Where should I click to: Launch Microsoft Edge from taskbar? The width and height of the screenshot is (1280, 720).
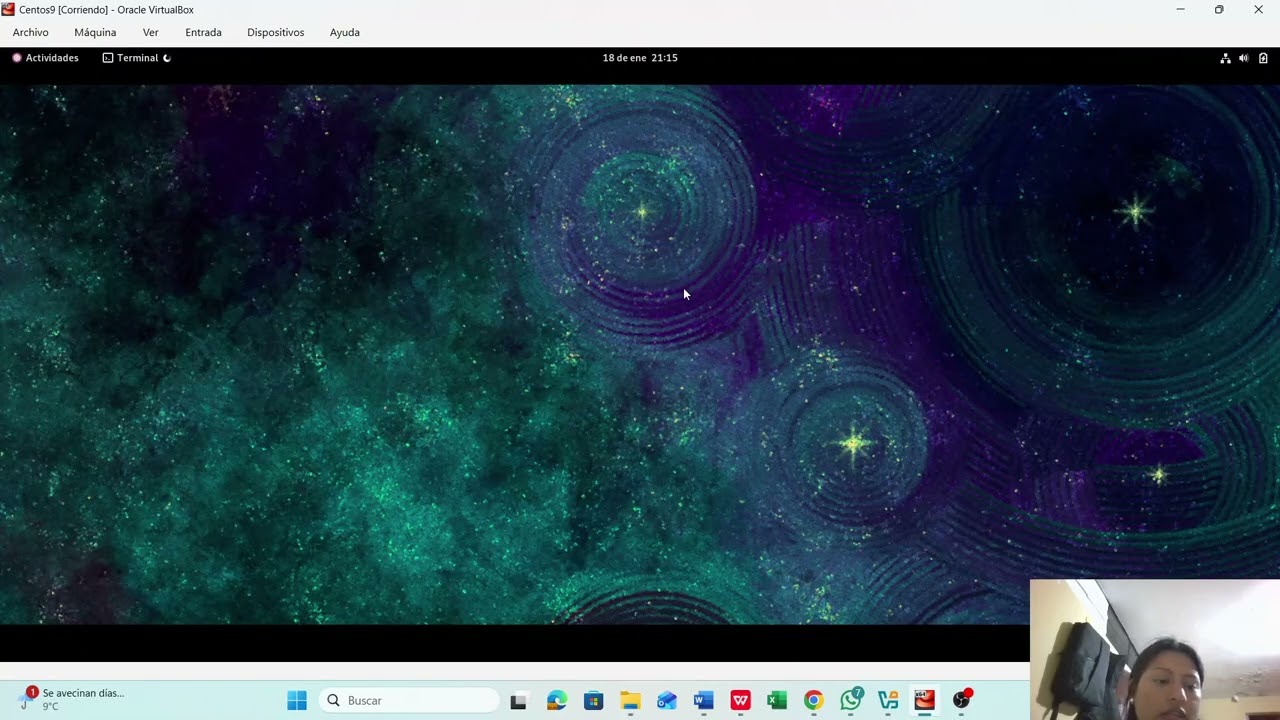coord(557,700)
